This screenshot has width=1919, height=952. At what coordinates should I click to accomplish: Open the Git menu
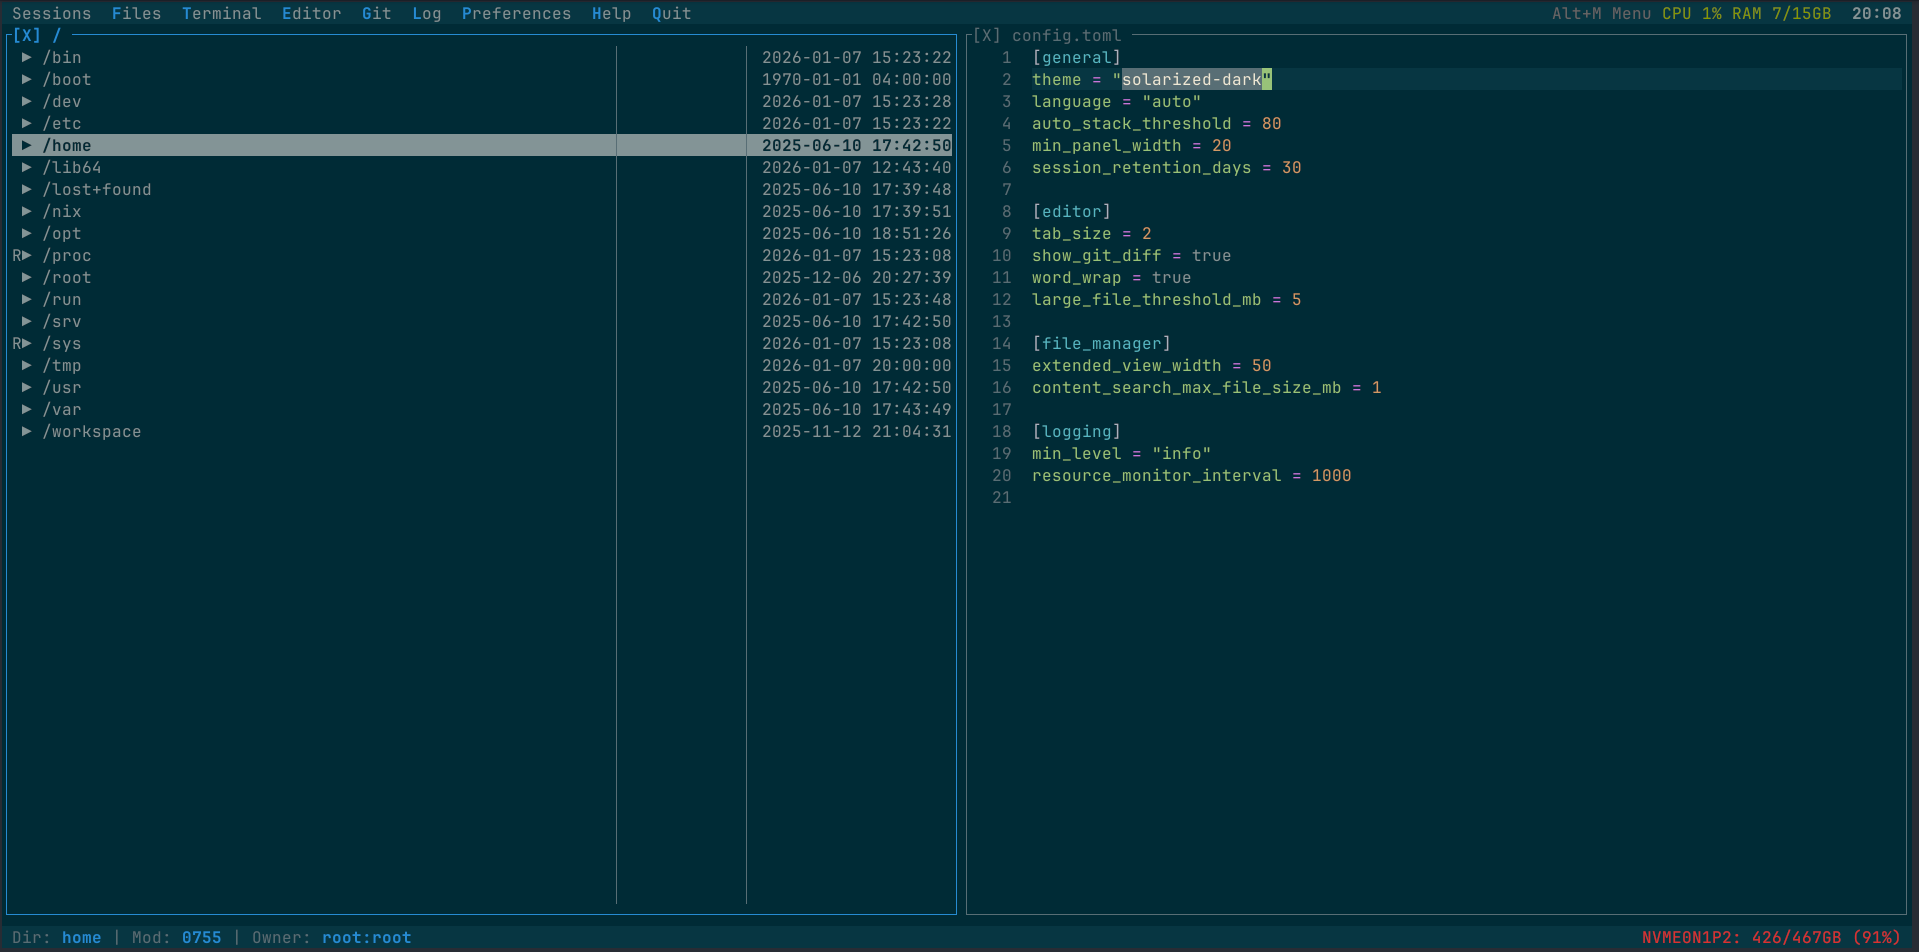(x=376, y=13)
